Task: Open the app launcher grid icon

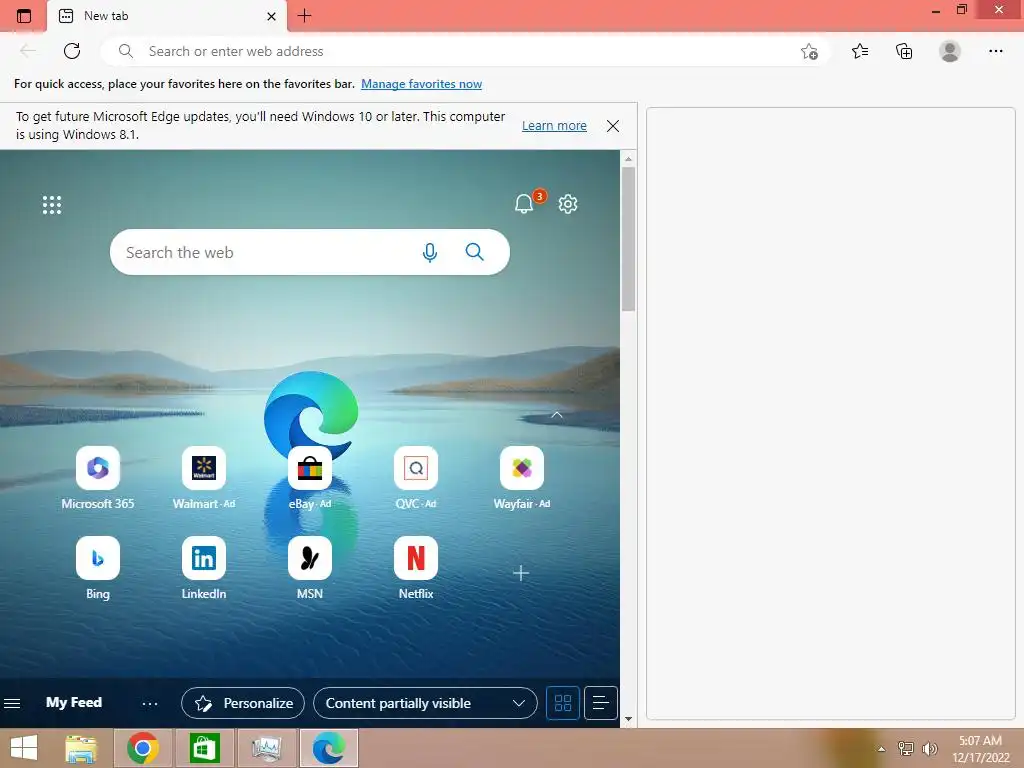Action: click(52, 205)
